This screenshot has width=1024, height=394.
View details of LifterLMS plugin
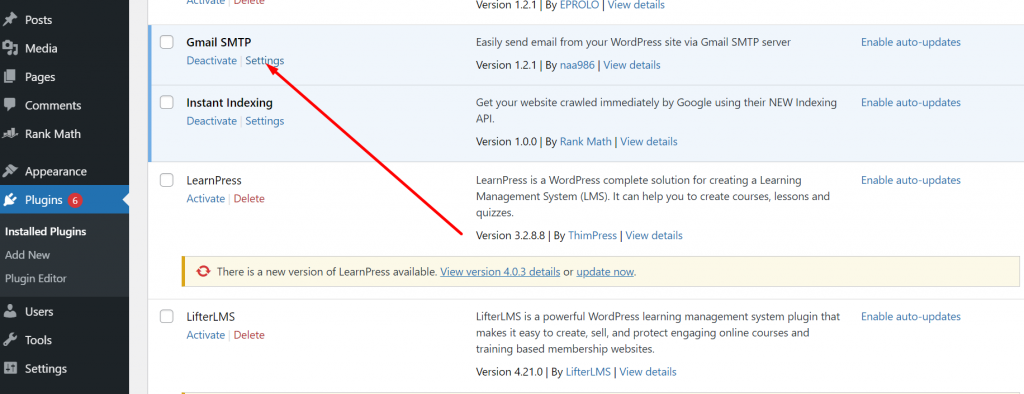click(648, 372)
